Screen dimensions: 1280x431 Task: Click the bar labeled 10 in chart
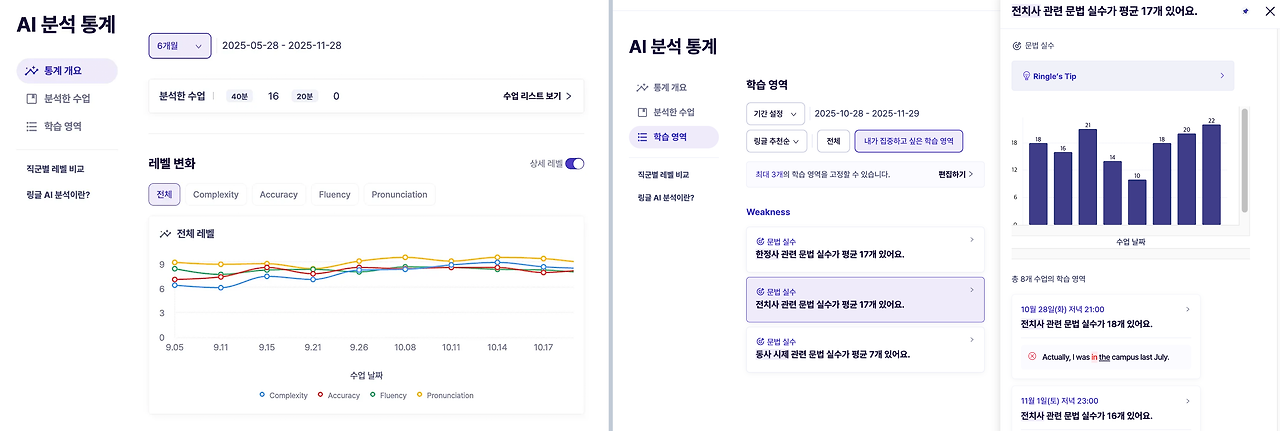[x=1136, y=203]
